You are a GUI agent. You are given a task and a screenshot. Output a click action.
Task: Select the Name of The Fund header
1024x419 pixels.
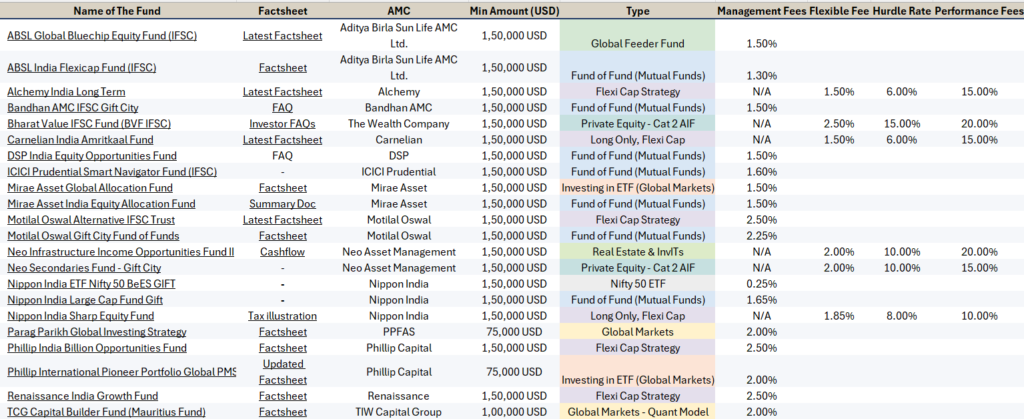click(118, 11)
